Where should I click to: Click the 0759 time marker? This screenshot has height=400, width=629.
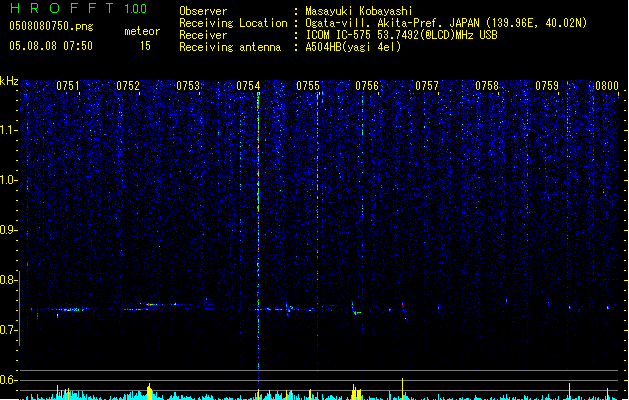(x=547, y=86)
